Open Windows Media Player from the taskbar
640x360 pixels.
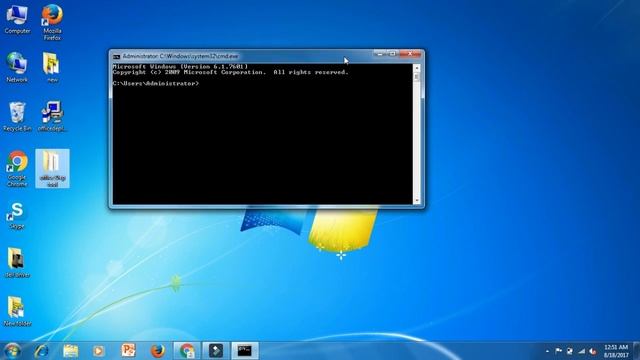(99, 351)
